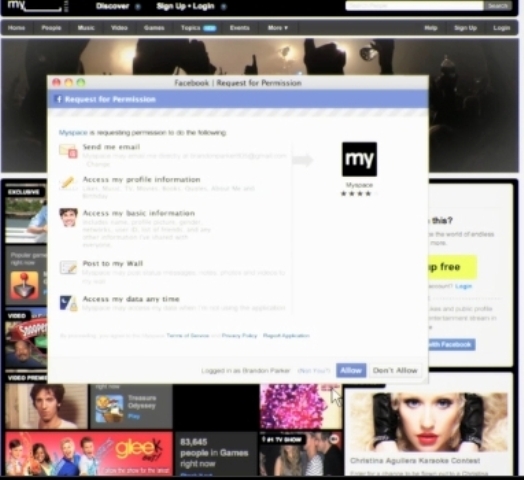The height and width of the screenshot is (480, 524).
Task: Click the Help link in navigation bar
Action: coord(431,28)
